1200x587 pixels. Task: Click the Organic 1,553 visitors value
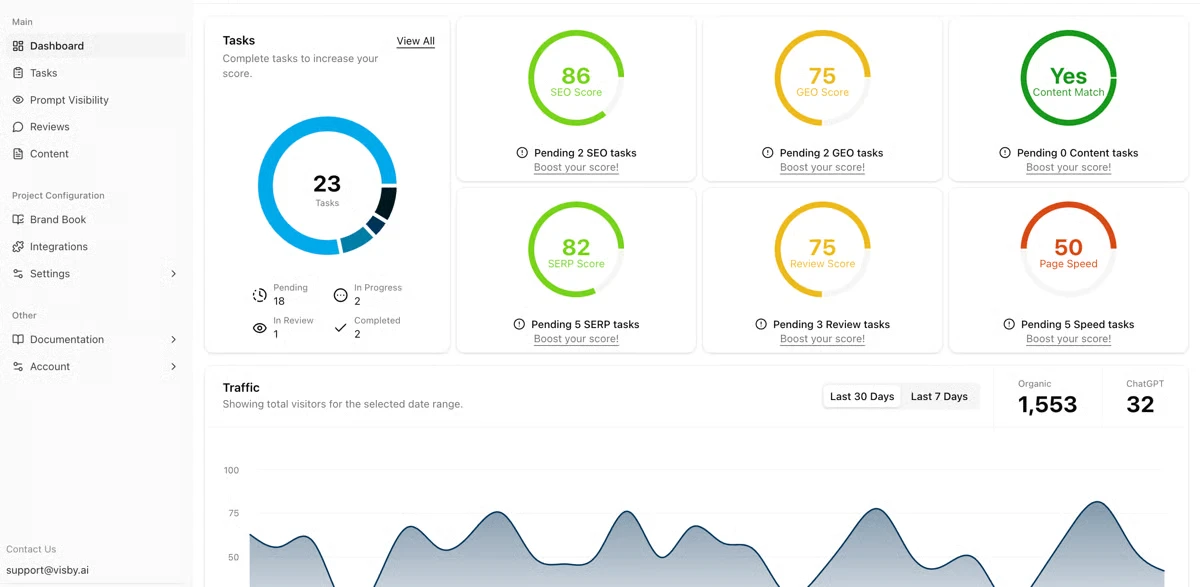pos(1047,405)
